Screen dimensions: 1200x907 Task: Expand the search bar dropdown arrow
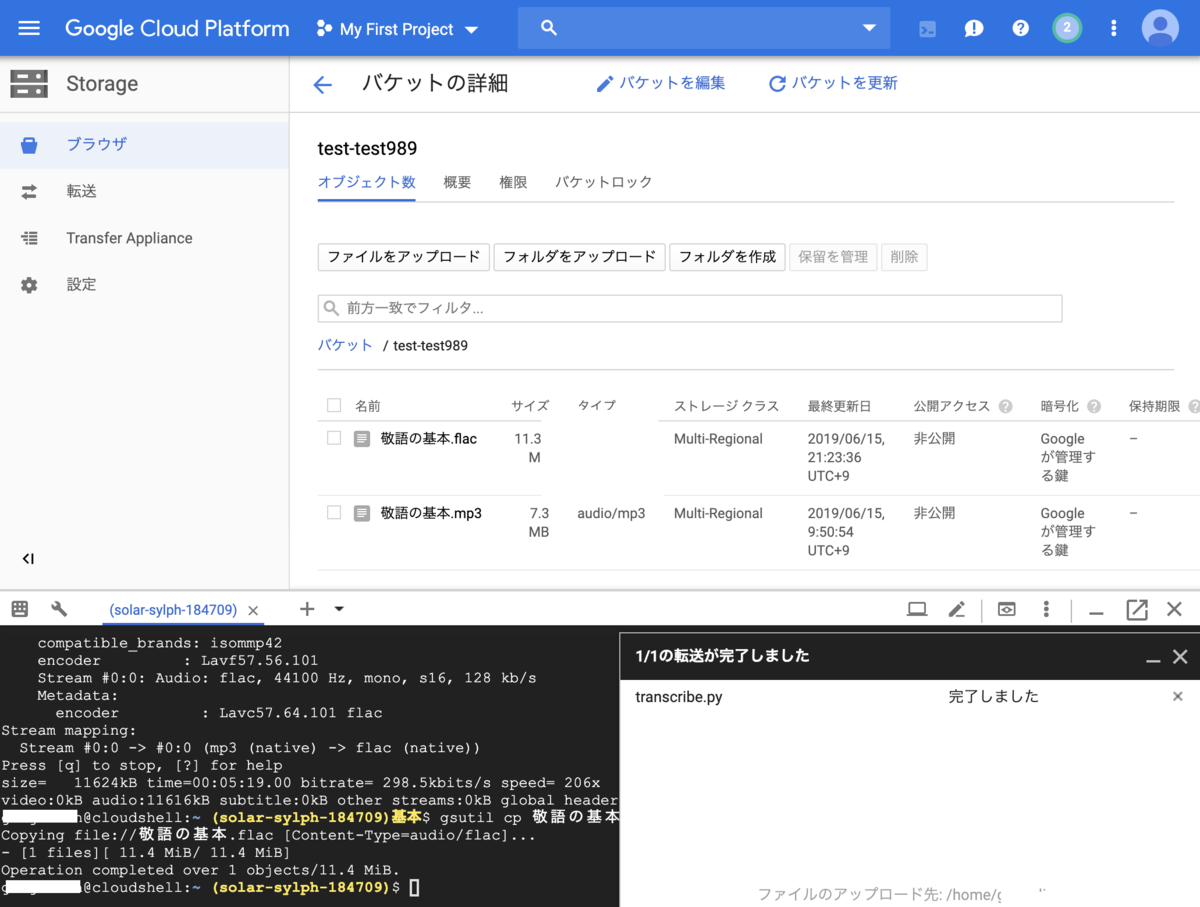pos(869,28)
